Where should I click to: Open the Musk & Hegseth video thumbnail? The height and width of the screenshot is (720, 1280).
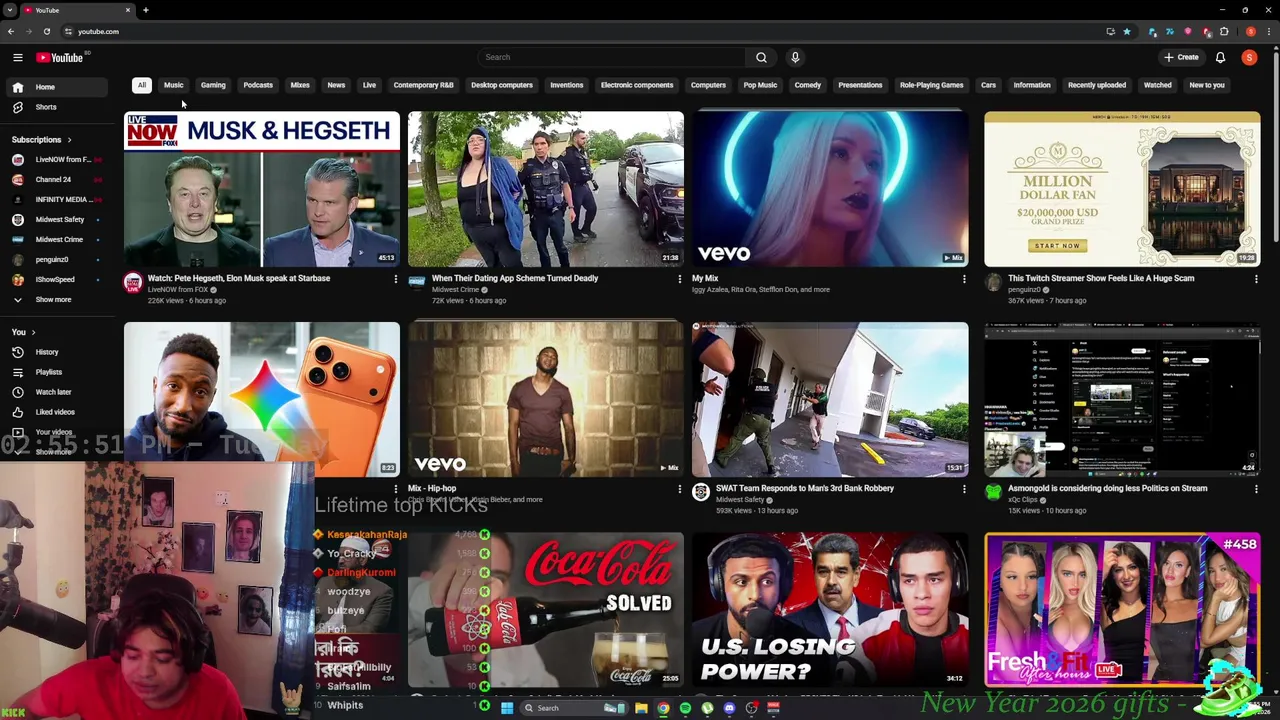click(262, 189)
